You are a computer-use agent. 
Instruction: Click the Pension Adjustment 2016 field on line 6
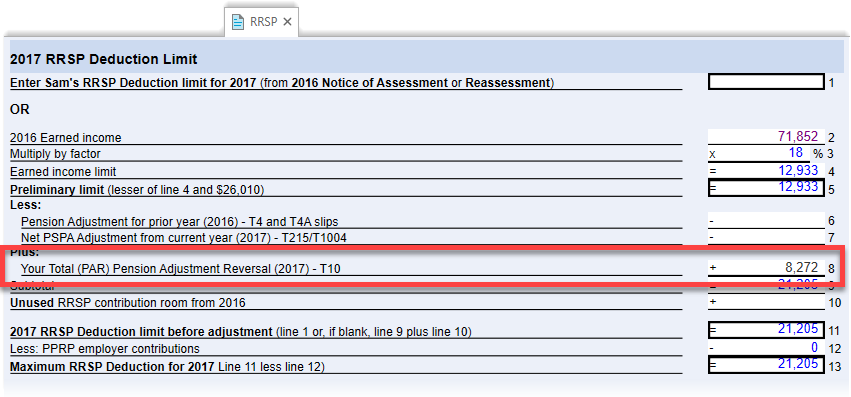point(766,221)
